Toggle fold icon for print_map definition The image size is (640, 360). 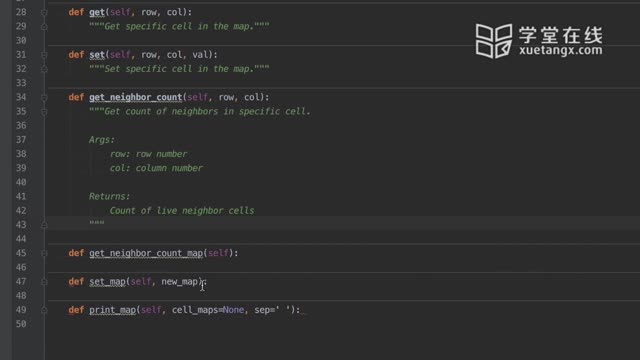pos(44,310)
